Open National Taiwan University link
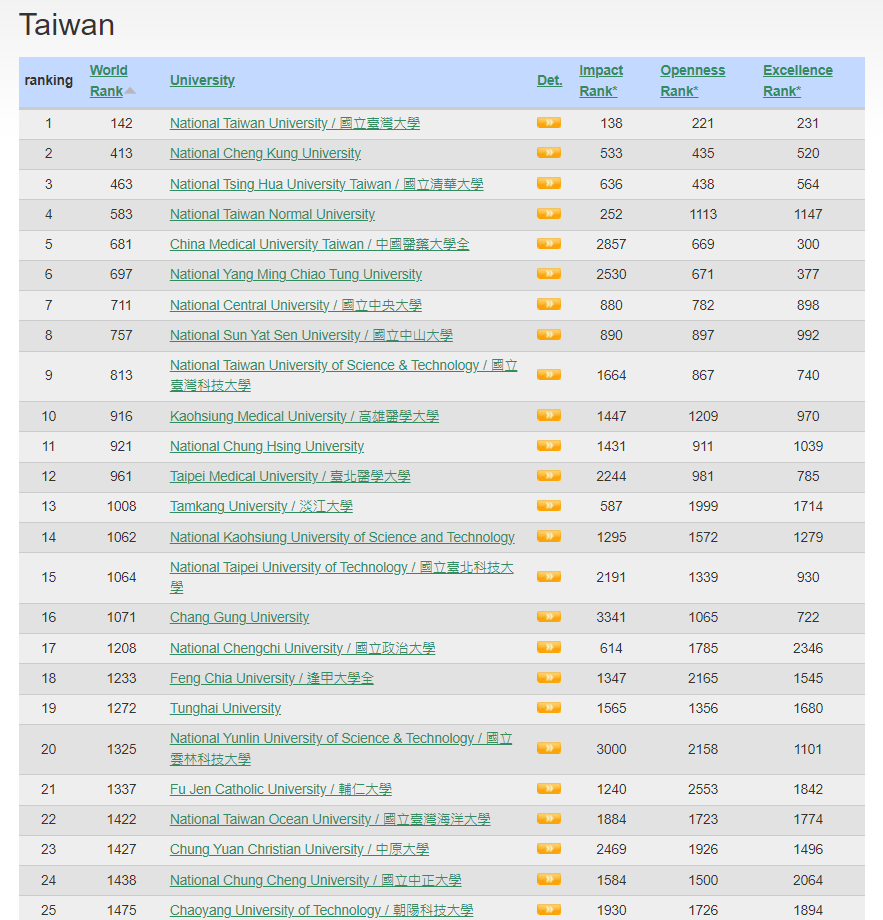The height and width of the screenshot is (920, 883). point(295,123)
